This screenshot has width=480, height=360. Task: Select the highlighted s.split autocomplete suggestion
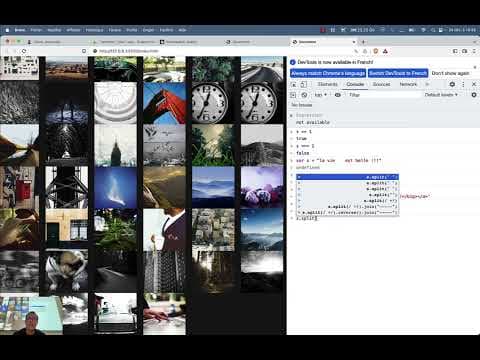tap(347, 177)
